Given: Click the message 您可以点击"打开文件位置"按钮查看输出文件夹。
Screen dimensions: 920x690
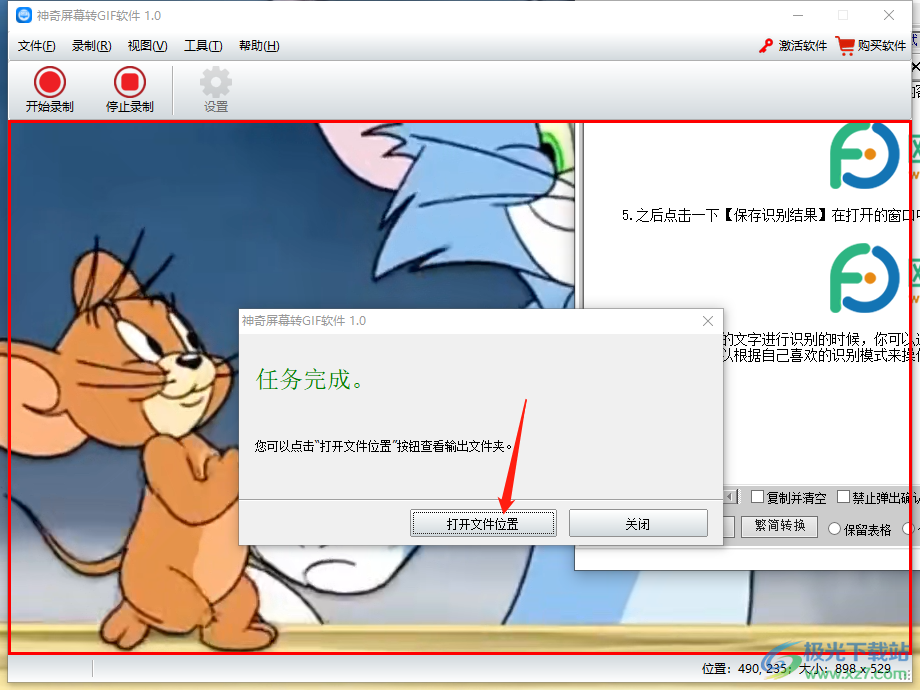Looking at the screenshot, I should pos(384,447).
